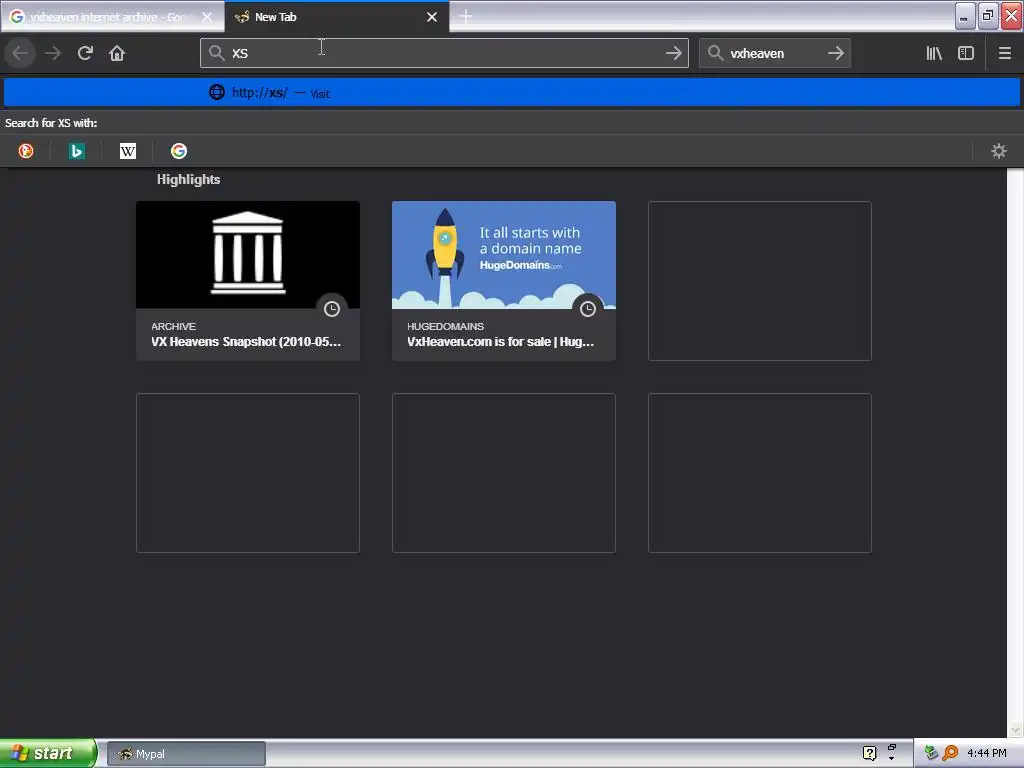
Task: Close the New Tab tab
Action: tap(432, 17)
